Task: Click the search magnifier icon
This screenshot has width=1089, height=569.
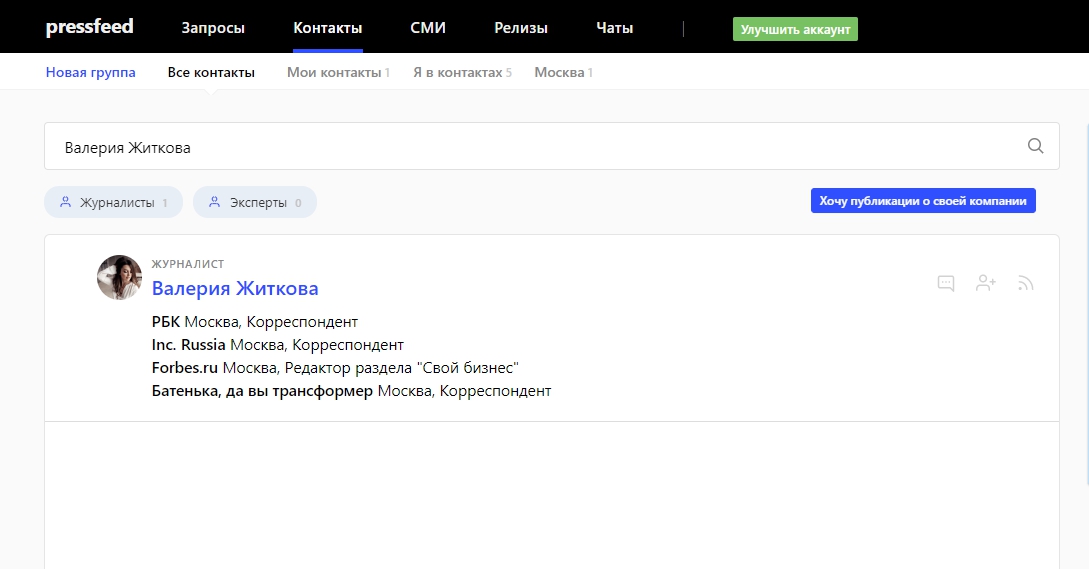Action: (1035, 146)
